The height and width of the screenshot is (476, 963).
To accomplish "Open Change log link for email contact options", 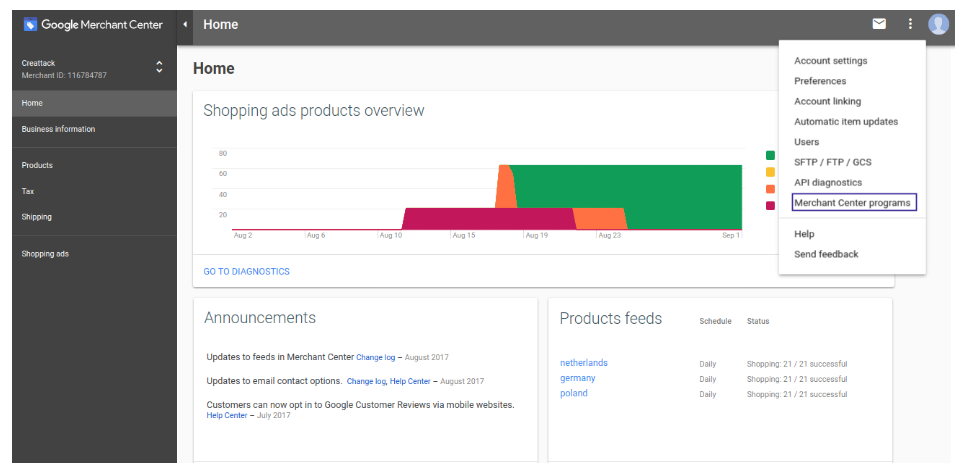I will click(366, 381).
